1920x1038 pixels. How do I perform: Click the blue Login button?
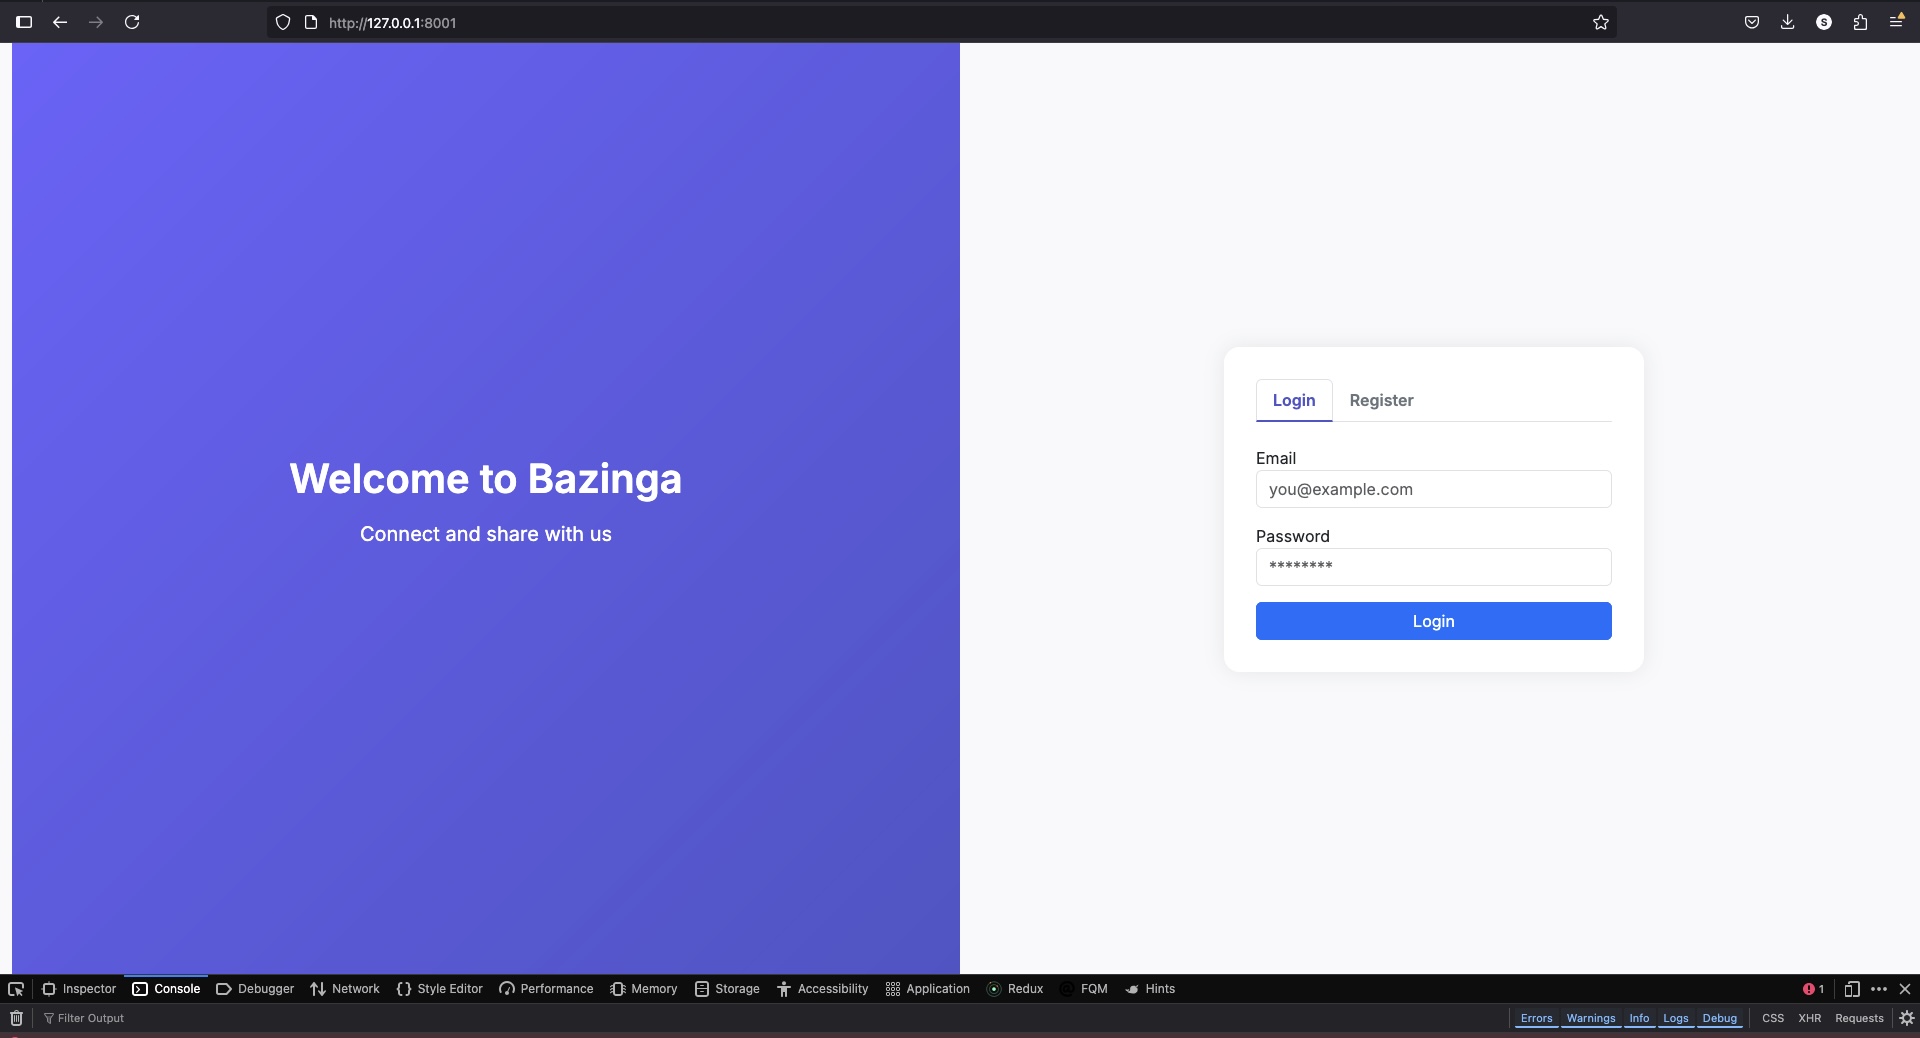click(x=1433, y=621)
